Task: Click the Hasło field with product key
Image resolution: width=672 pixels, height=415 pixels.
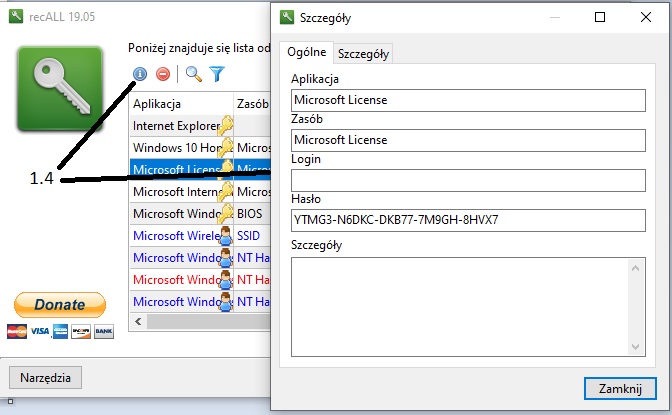Action: coord(468,220)
